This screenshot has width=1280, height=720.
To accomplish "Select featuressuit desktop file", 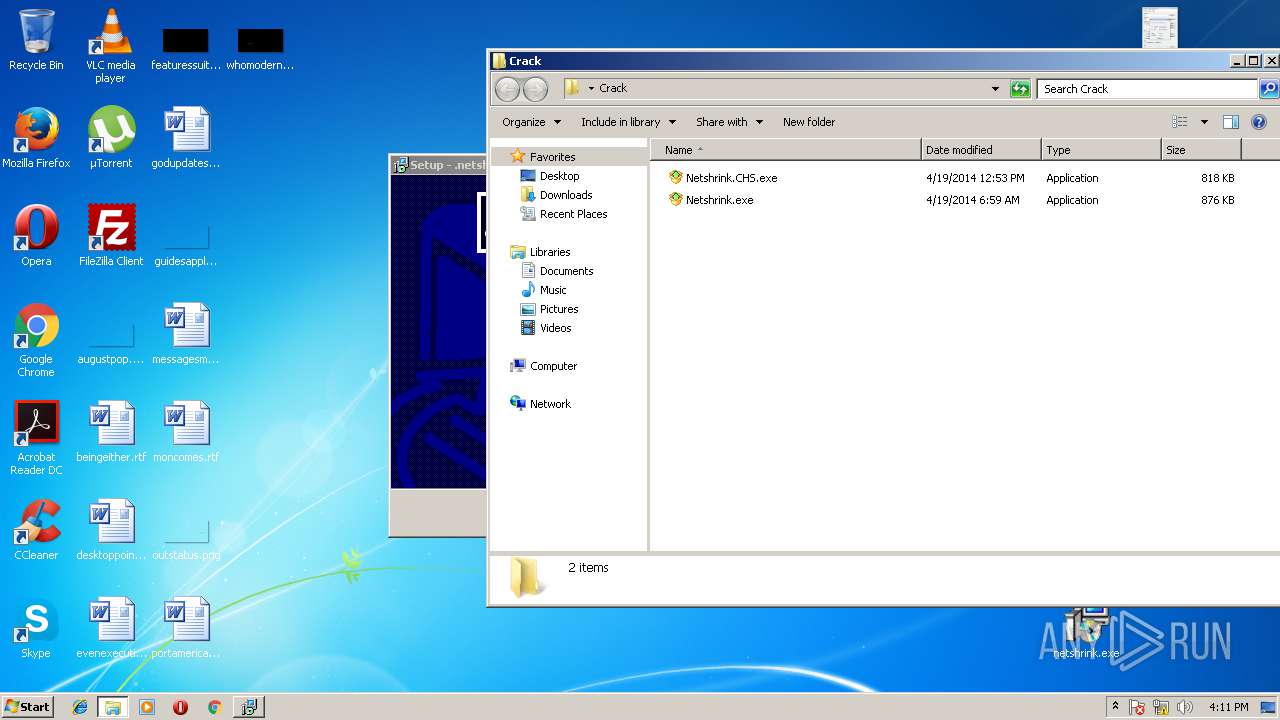I will pyautogui.click(x=185, y=48).
